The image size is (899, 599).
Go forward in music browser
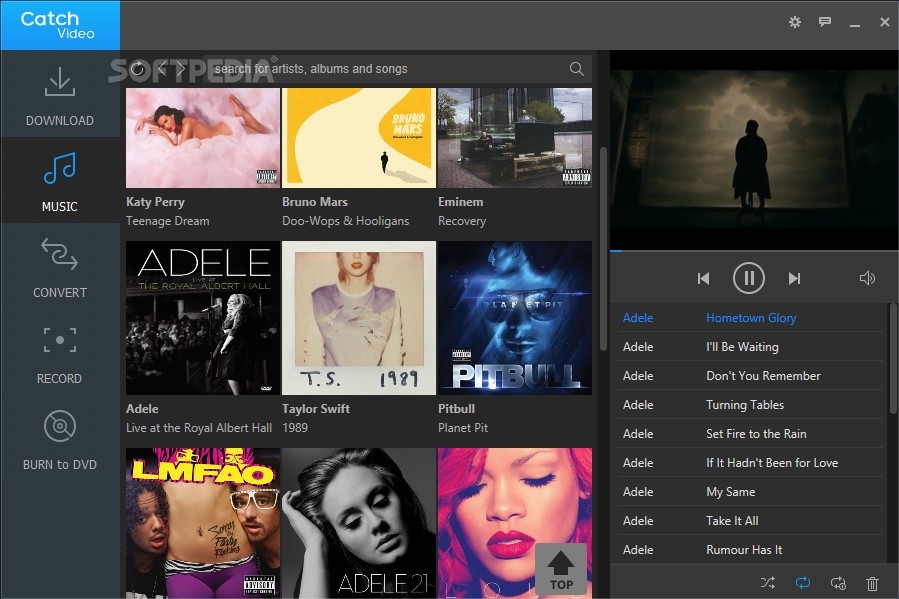tap(181, 69)
